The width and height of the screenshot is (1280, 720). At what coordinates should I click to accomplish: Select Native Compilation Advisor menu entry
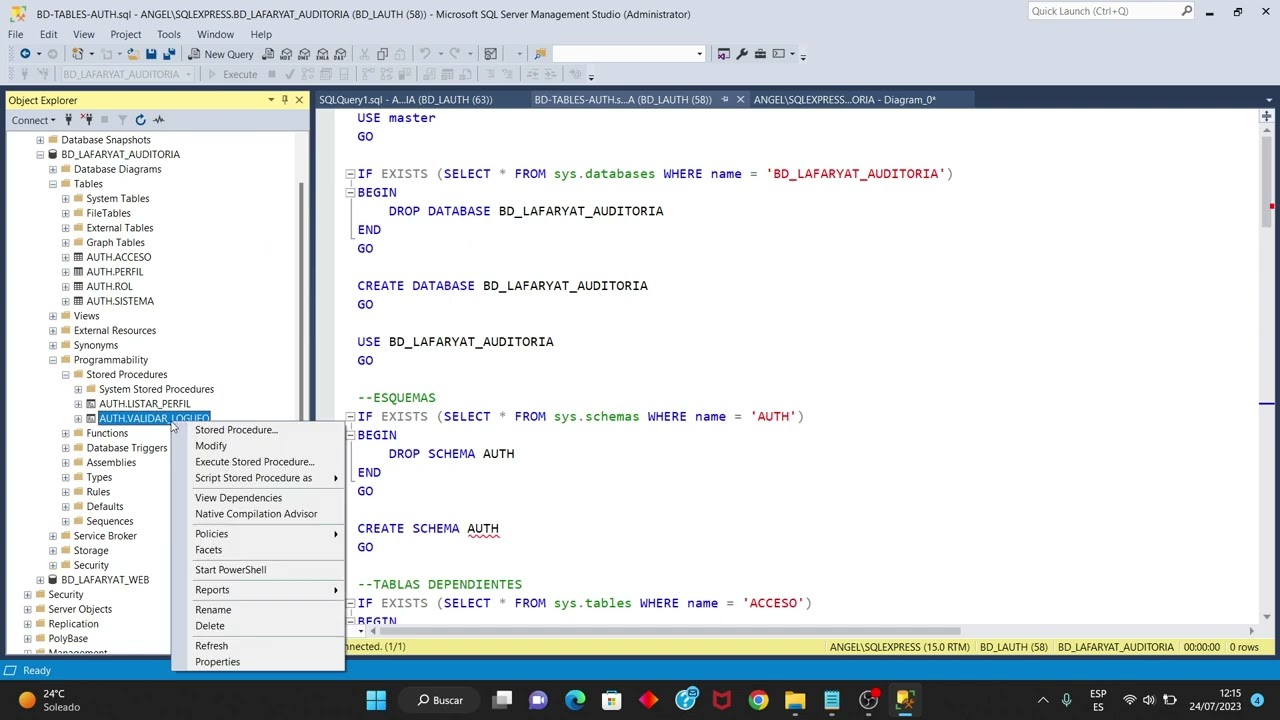coord(256,514)
